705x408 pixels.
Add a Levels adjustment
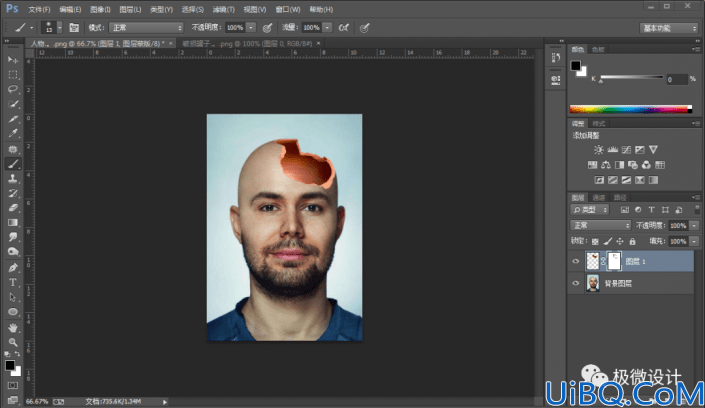click(612, 150)
